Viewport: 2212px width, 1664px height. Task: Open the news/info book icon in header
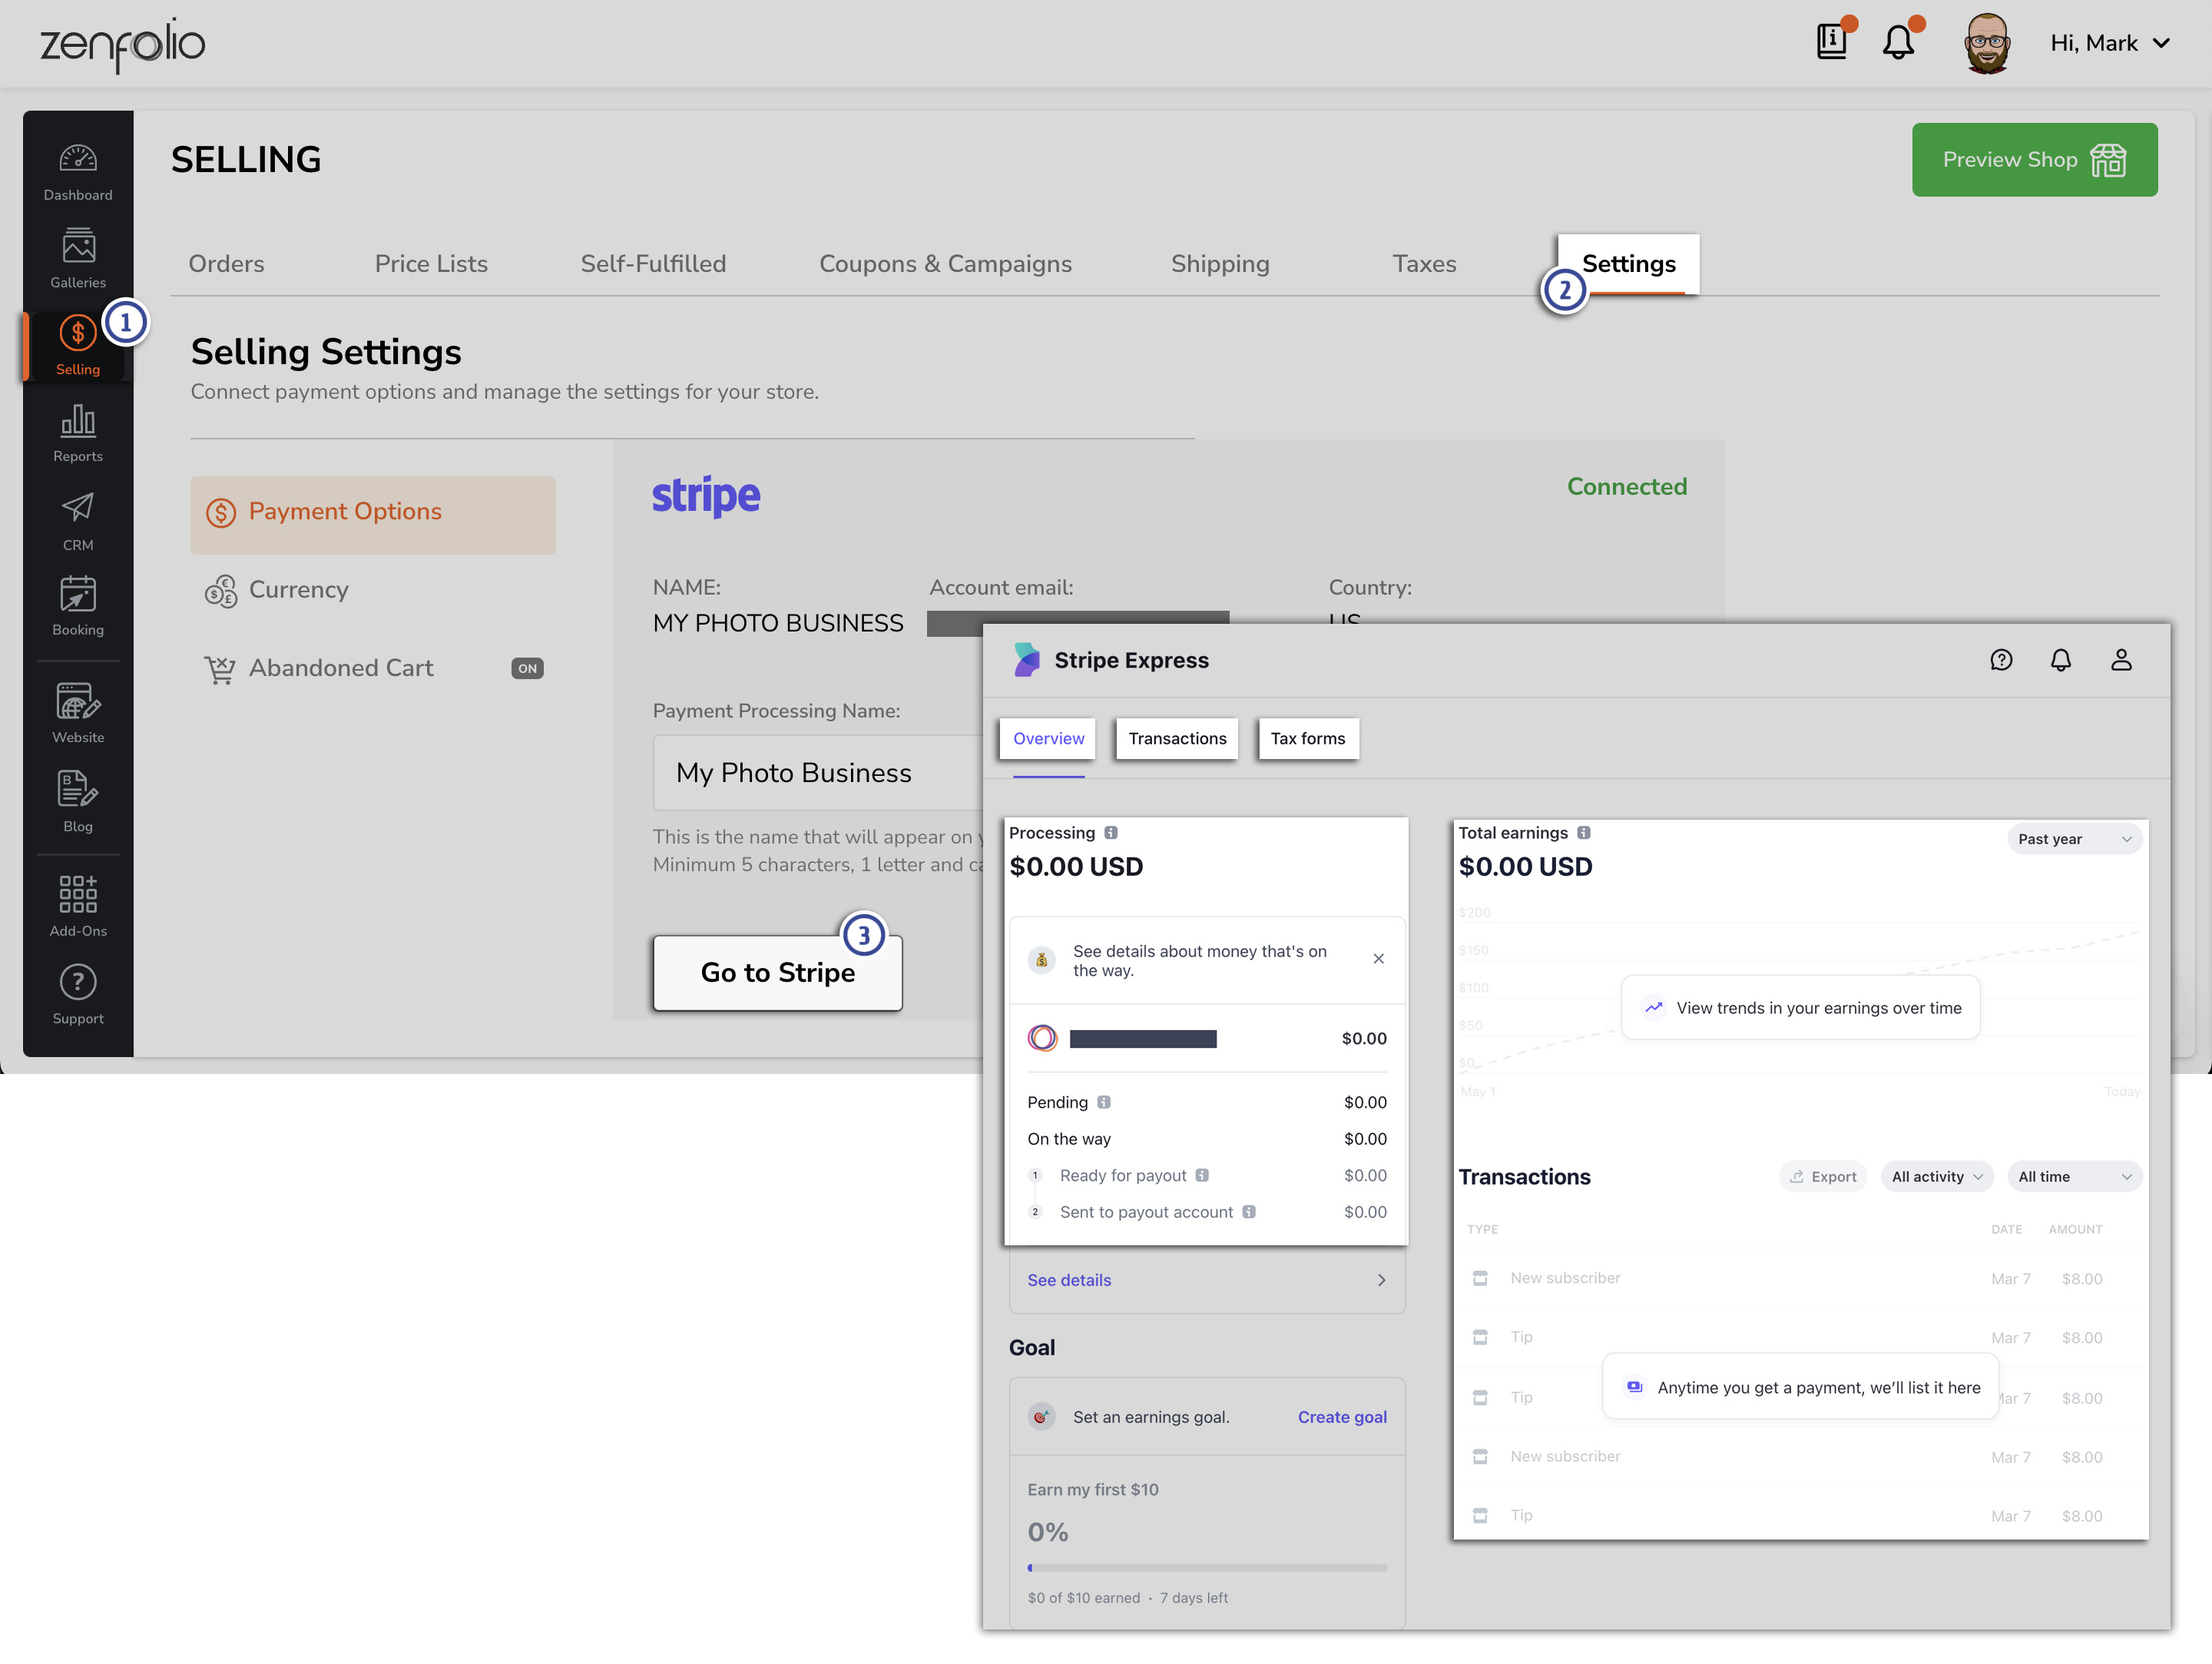pos(1832,42)
